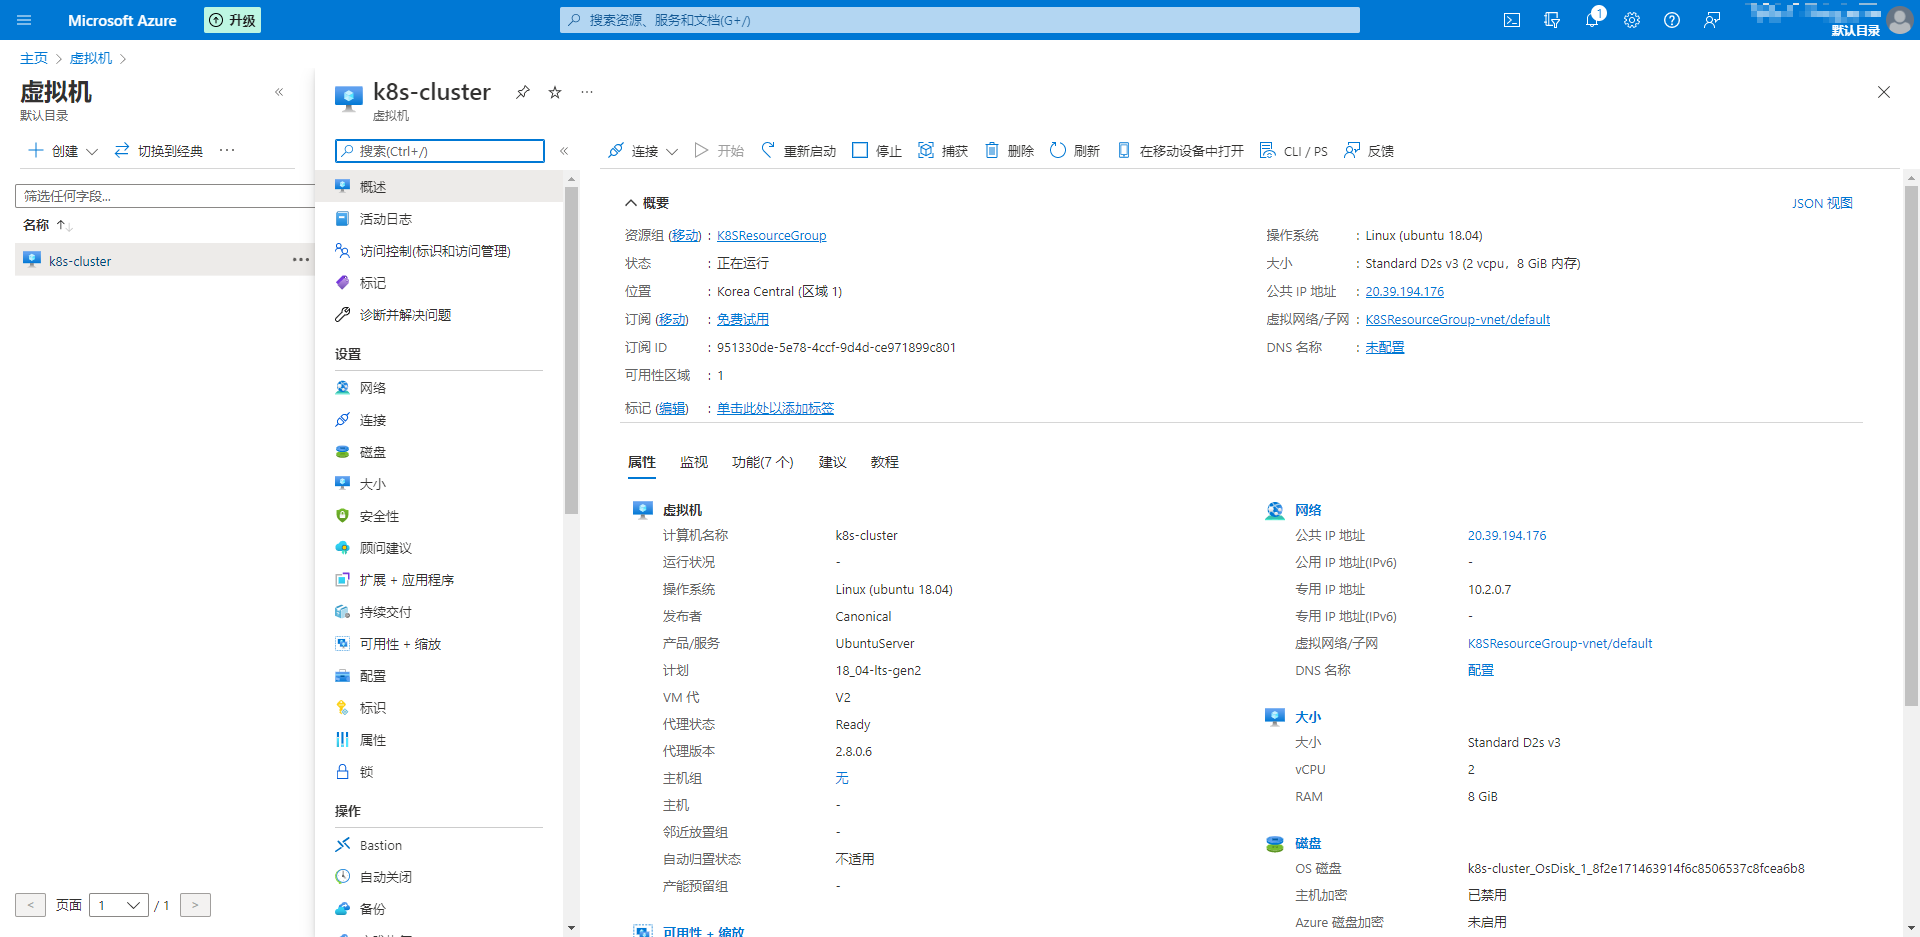Collapse the virtual machines list pane
Image resolution: width=1920 pixels, height=937 pixels.
(x=279, y=92)
